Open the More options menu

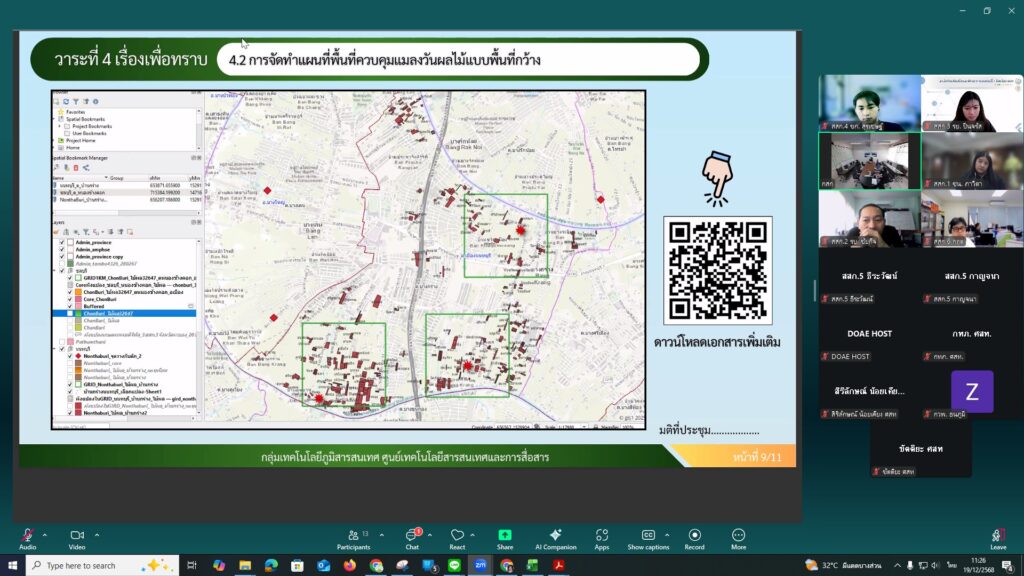point(738,535)
